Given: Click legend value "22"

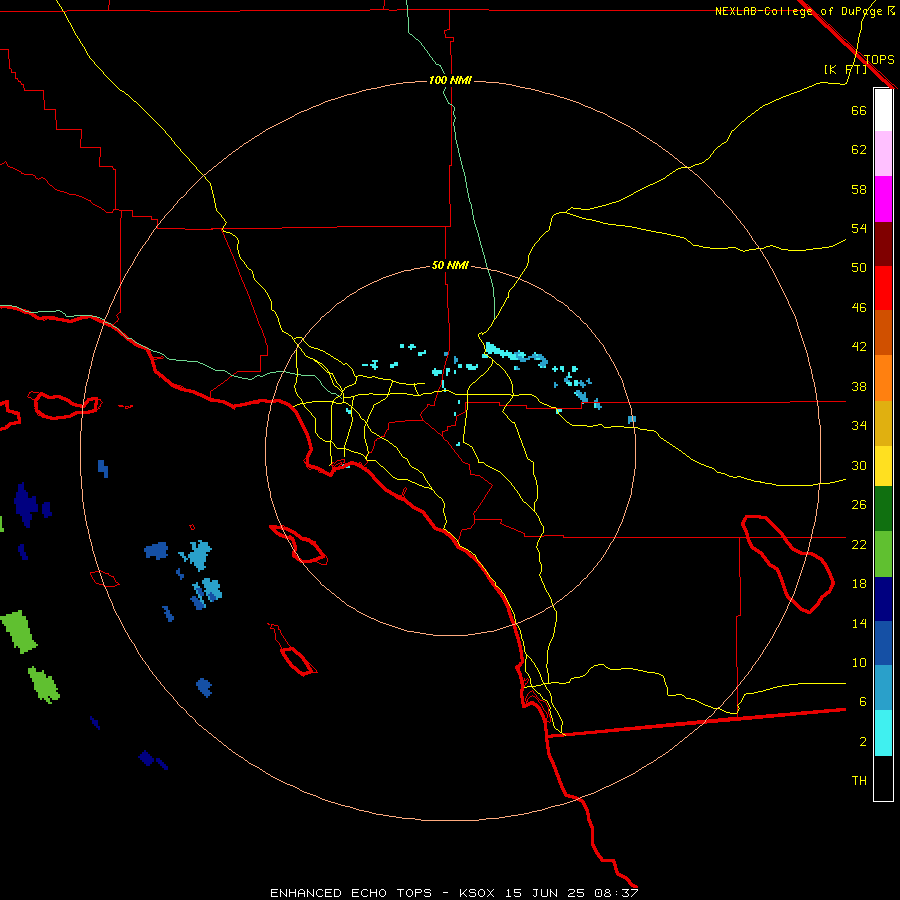Looking at the screenshot, I should coord(859,545).
